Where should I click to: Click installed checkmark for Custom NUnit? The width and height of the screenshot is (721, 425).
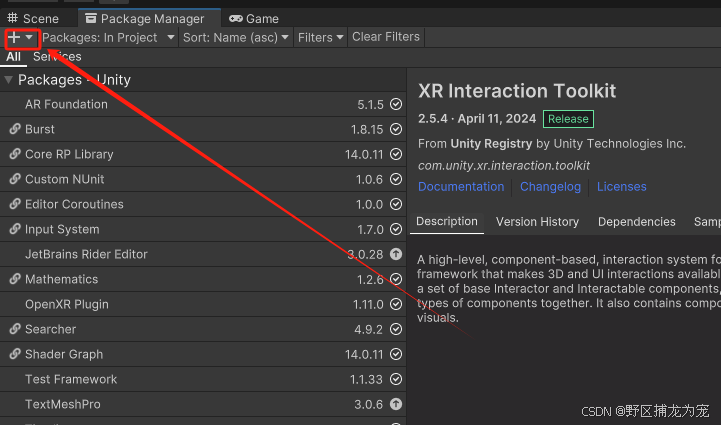[x=396, y=179]
